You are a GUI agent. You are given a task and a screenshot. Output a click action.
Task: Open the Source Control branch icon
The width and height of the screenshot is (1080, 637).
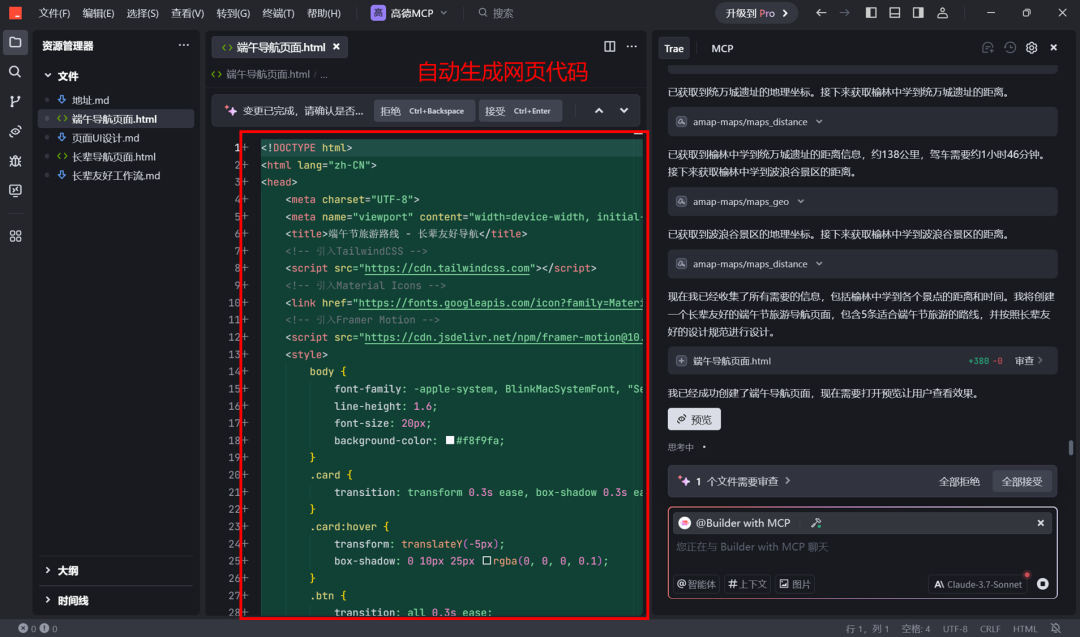[15, 101]
